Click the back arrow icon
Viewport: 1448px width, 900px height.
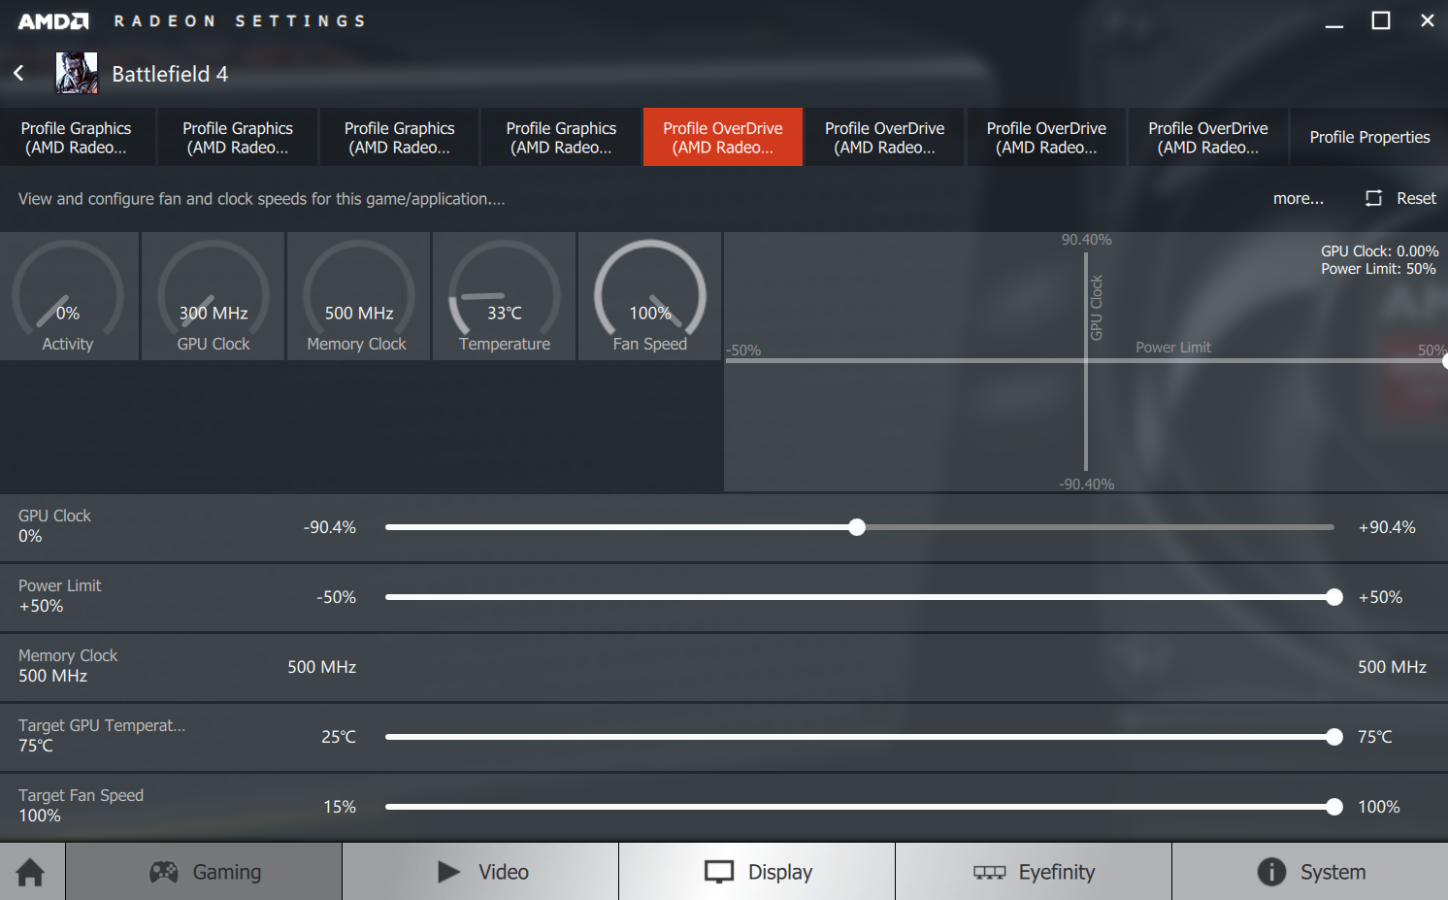(x=19, y=73)
